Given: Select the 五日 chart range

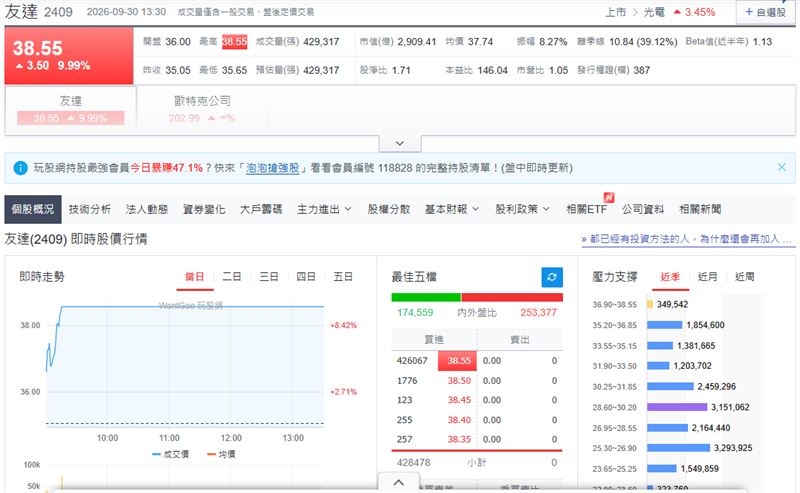Looking at the screenshot, I should click(x=343, y=277).
